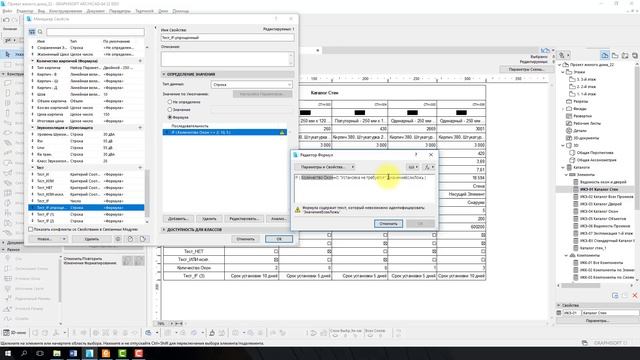Click the Удалить button below sequence list
This screenshot has height=360, width=640.
tap(209, 219)
